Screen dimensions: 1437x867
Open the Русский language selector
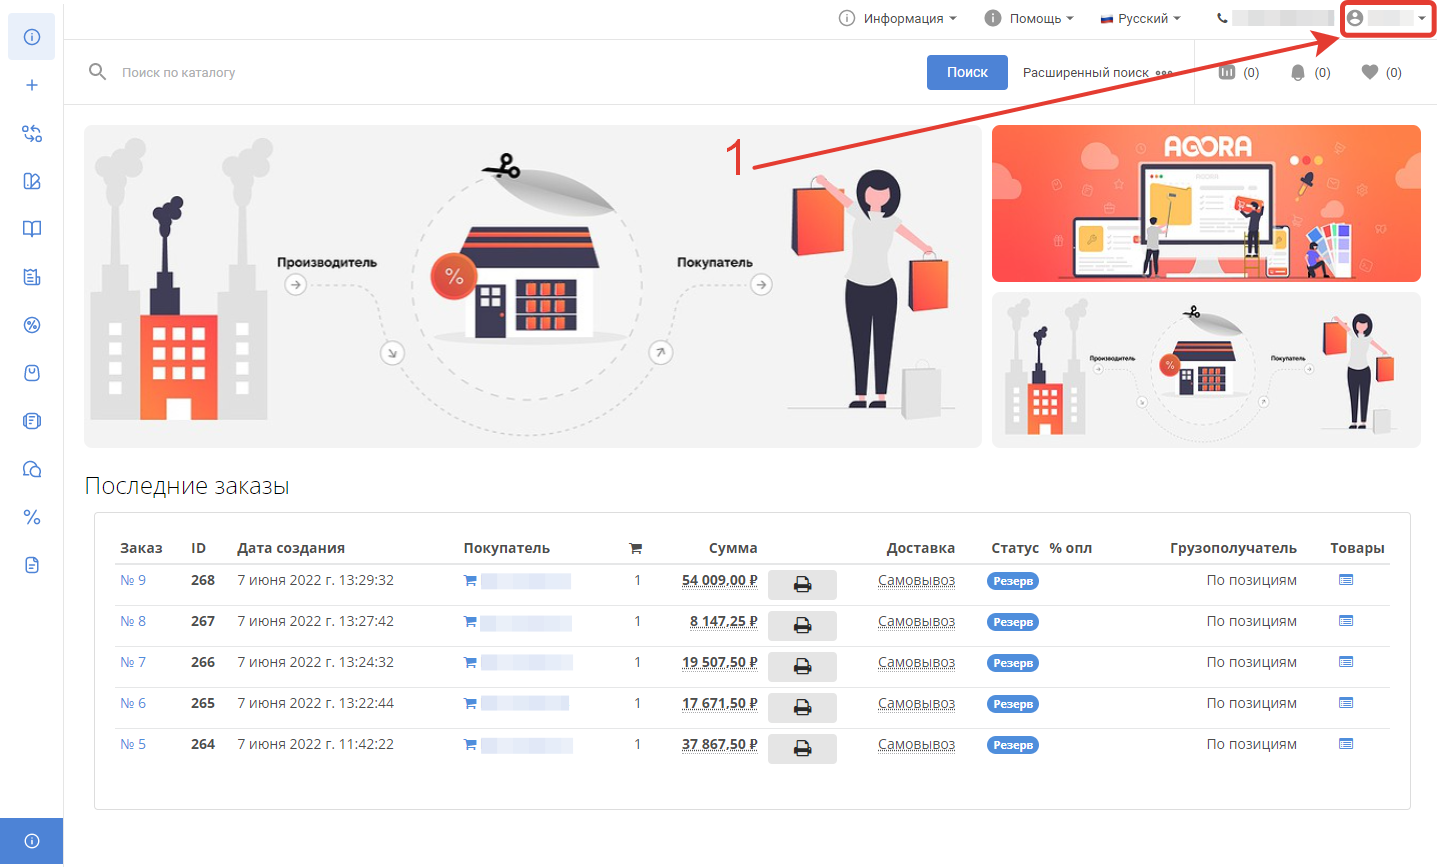point(1141,18)
